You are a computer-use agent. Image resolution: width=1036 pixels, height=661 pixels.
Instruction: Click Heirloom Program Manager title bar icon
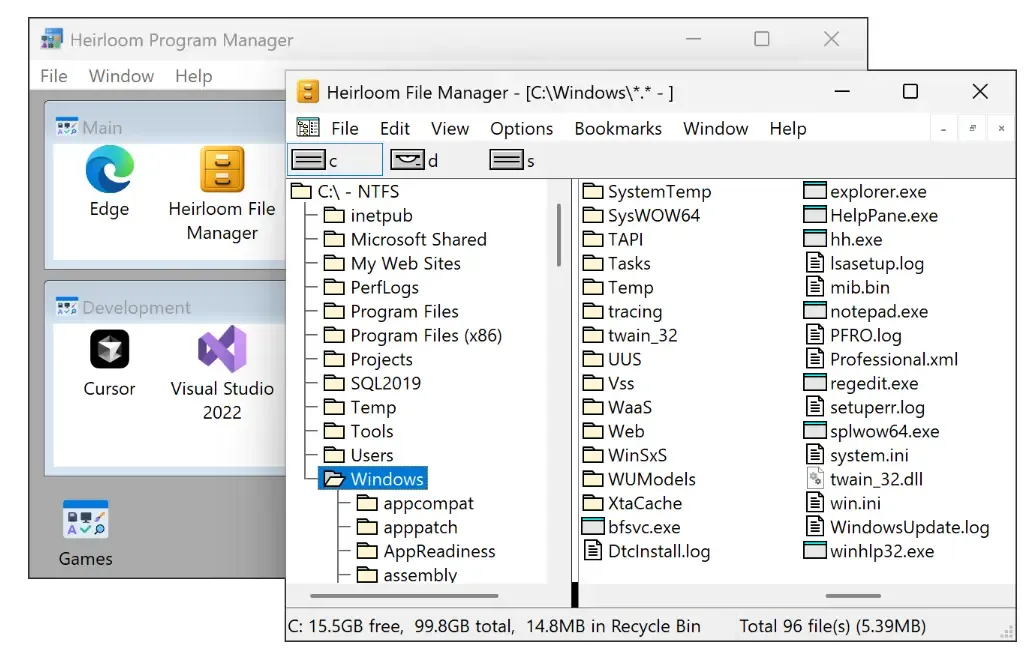[52, 40]
